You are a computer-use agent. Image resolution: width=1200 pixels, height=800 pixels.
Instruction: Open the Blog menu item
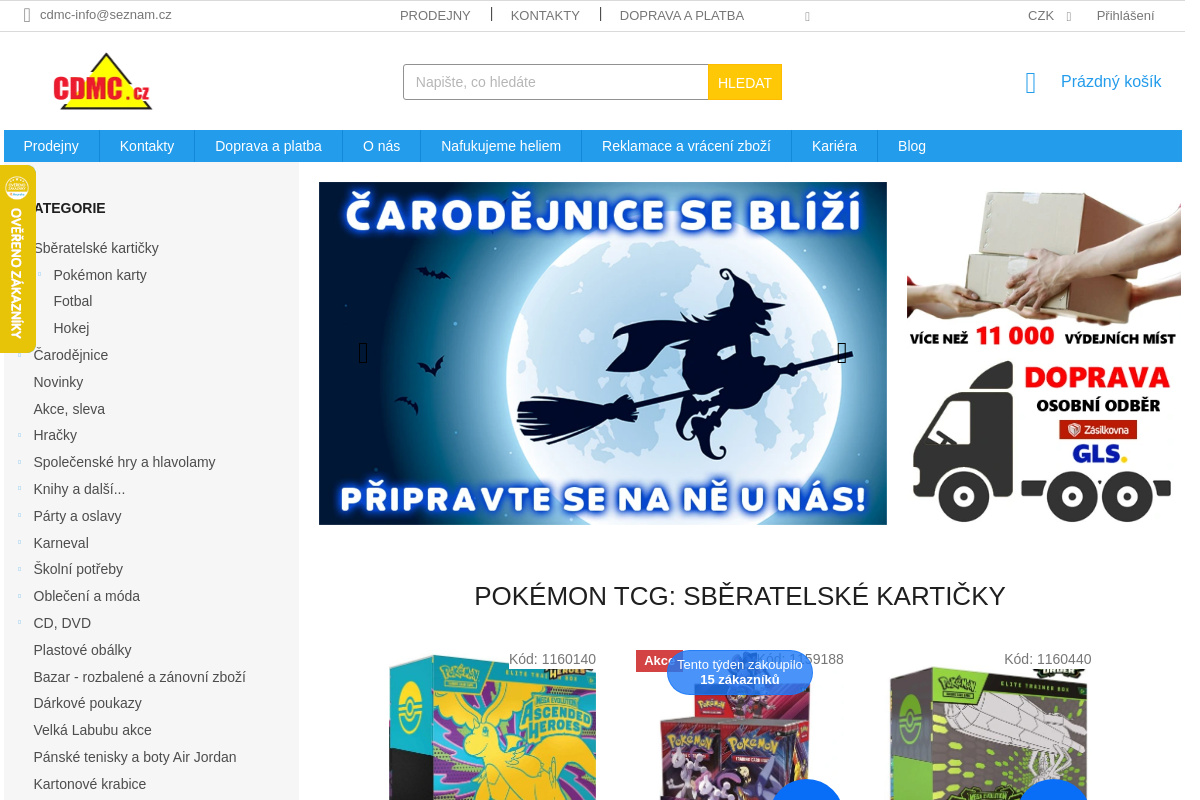[x=912, y=146]
